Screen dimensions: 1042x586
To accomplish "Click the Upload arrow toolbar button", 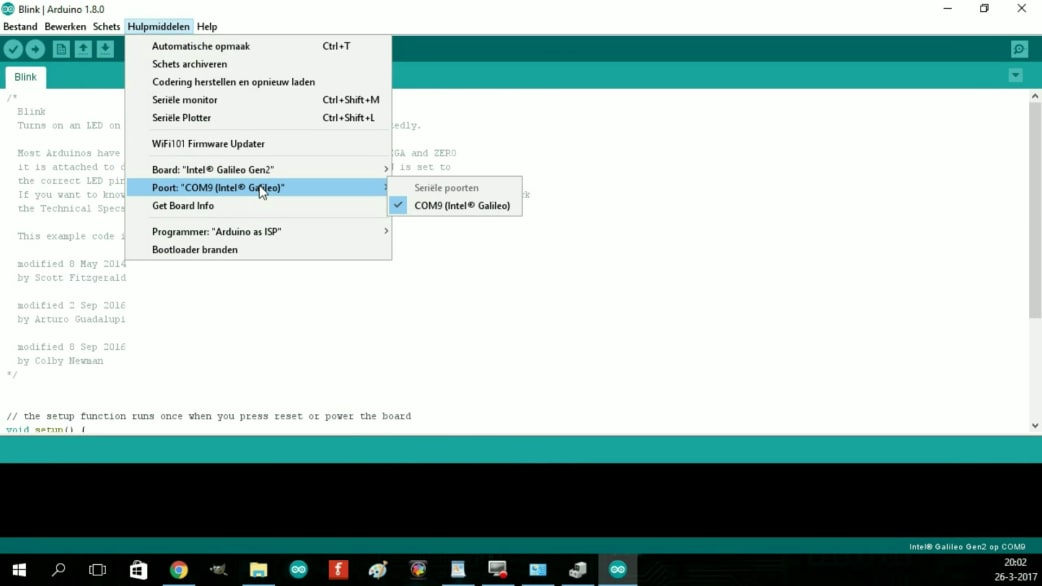I will pos(35,49).
